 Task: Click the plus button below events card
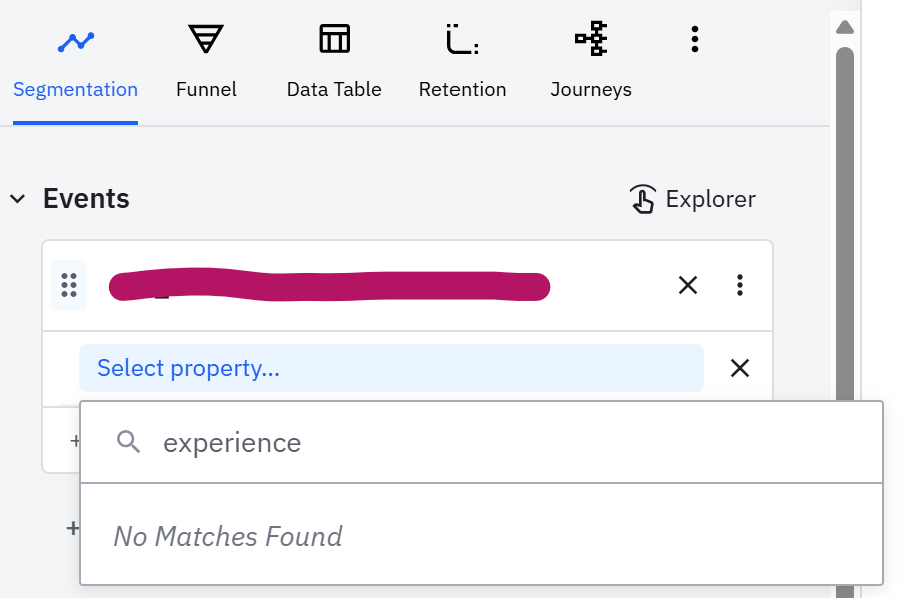coord(72,528)
